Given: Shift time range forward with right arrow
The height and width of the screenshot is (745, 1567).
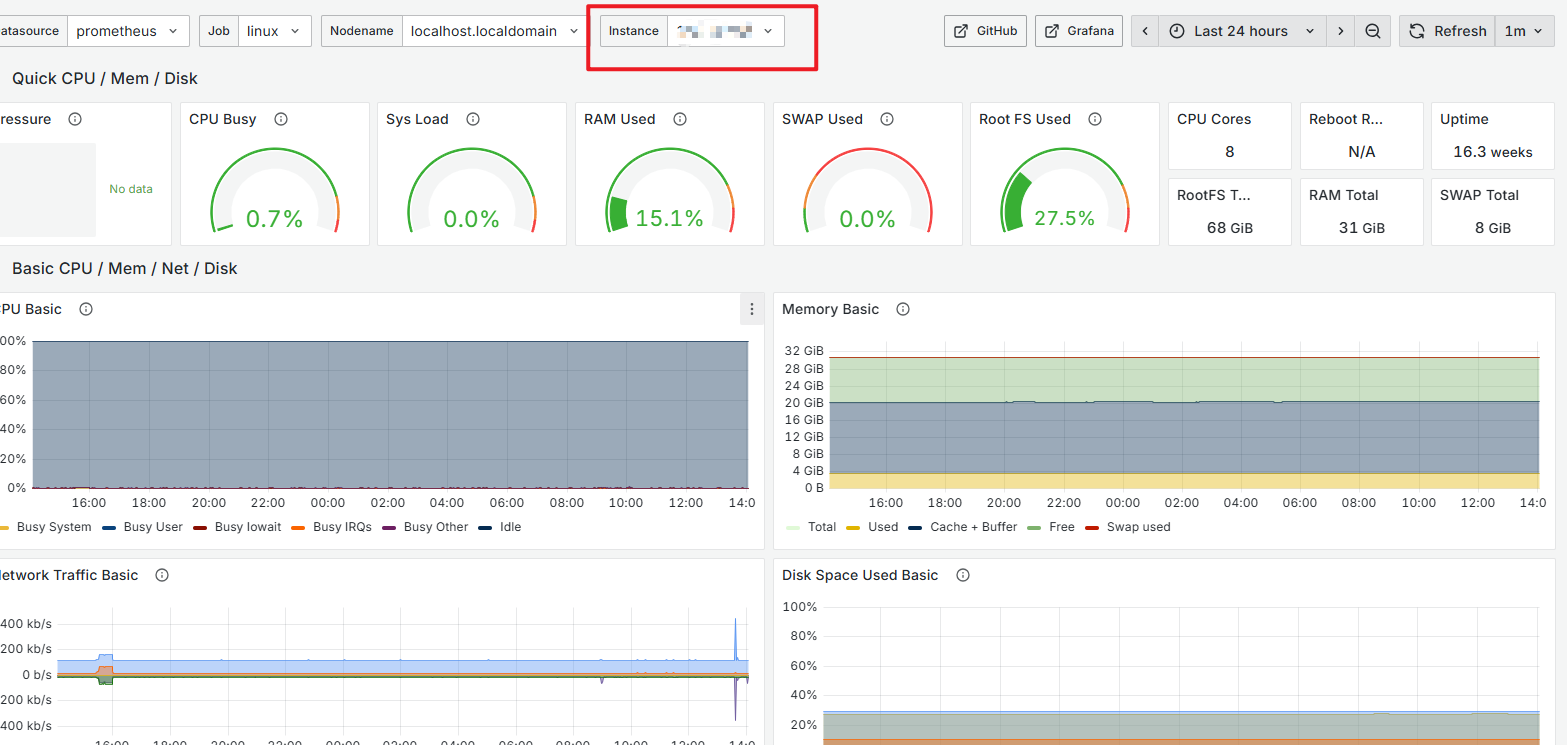Looking at the screenshot, I should tap(1341, 31).
